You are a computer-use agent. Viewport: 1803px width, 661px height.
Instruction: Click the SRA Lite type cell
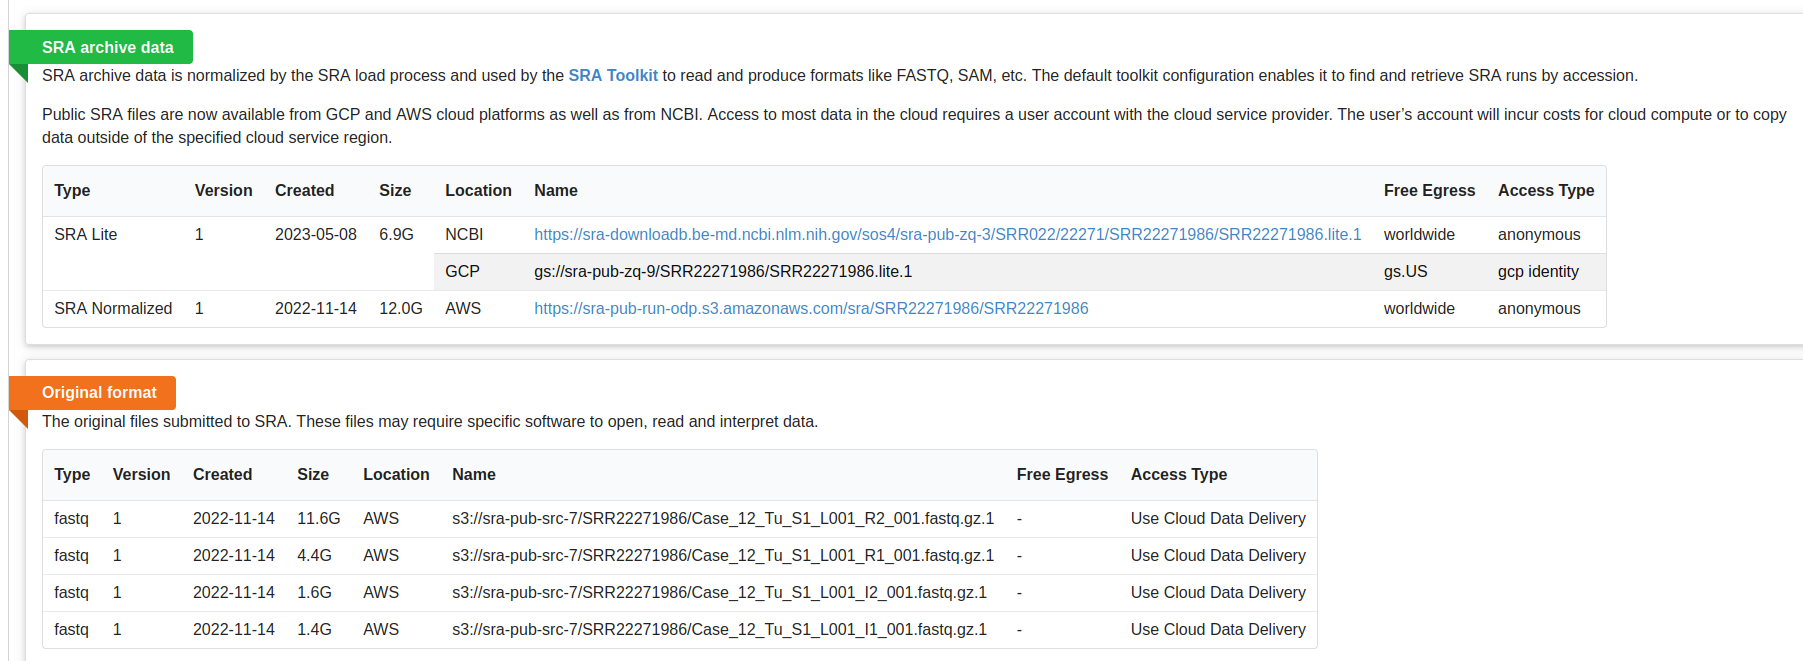pos(86,235)
